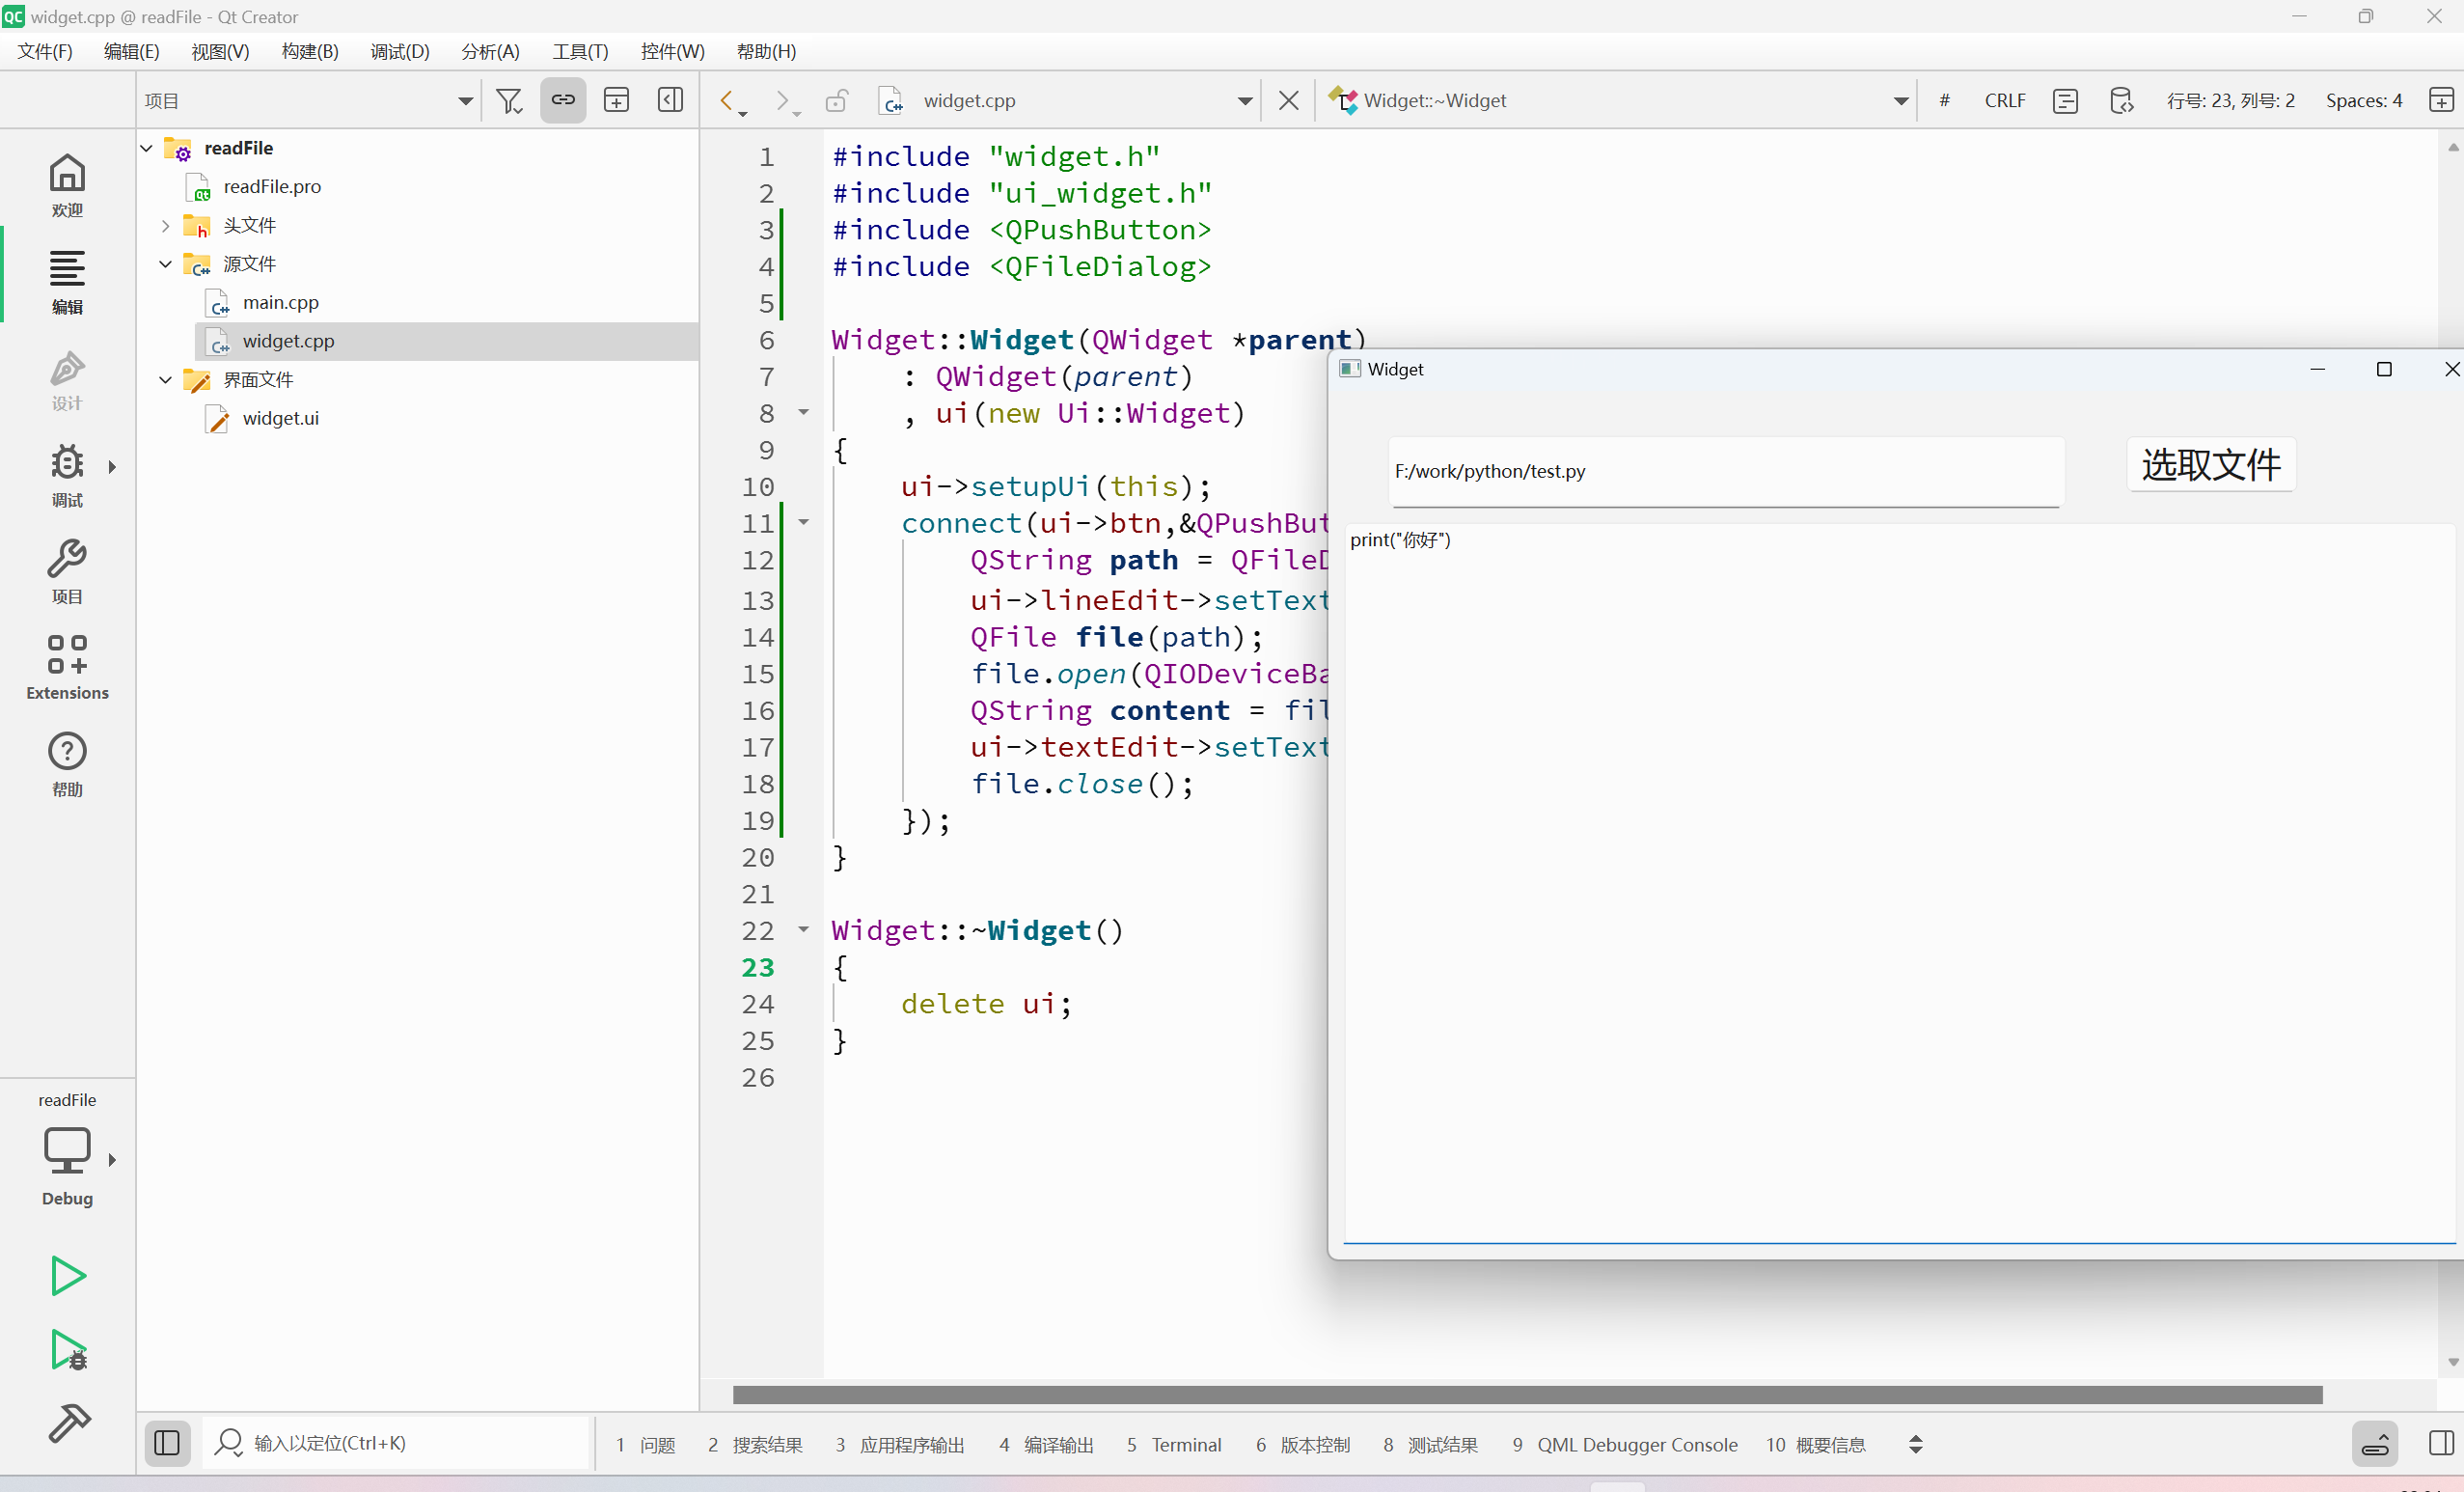Screen dimensions: 2464x1492
Task: Collapse the 源文件 folder
Action: [166, 264]
